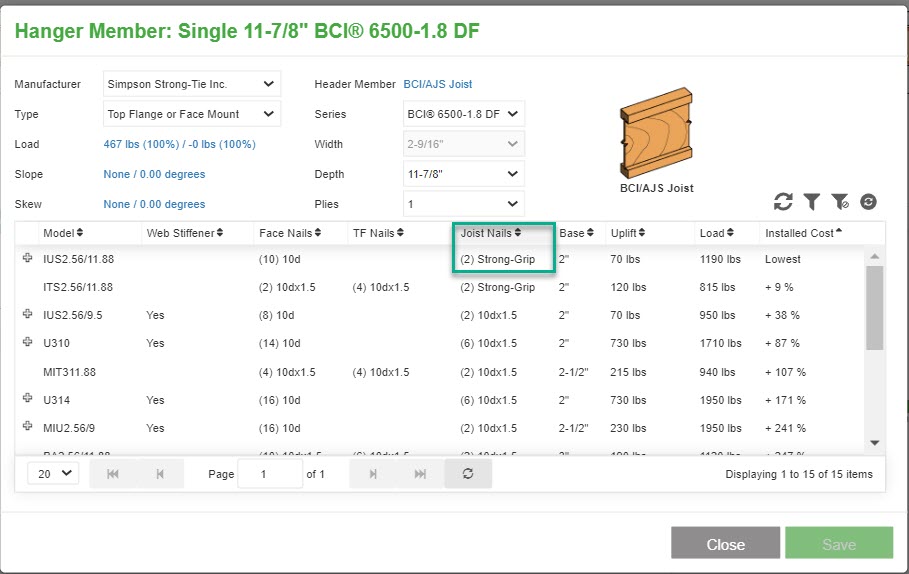Click the Save button

pos(839,543)
